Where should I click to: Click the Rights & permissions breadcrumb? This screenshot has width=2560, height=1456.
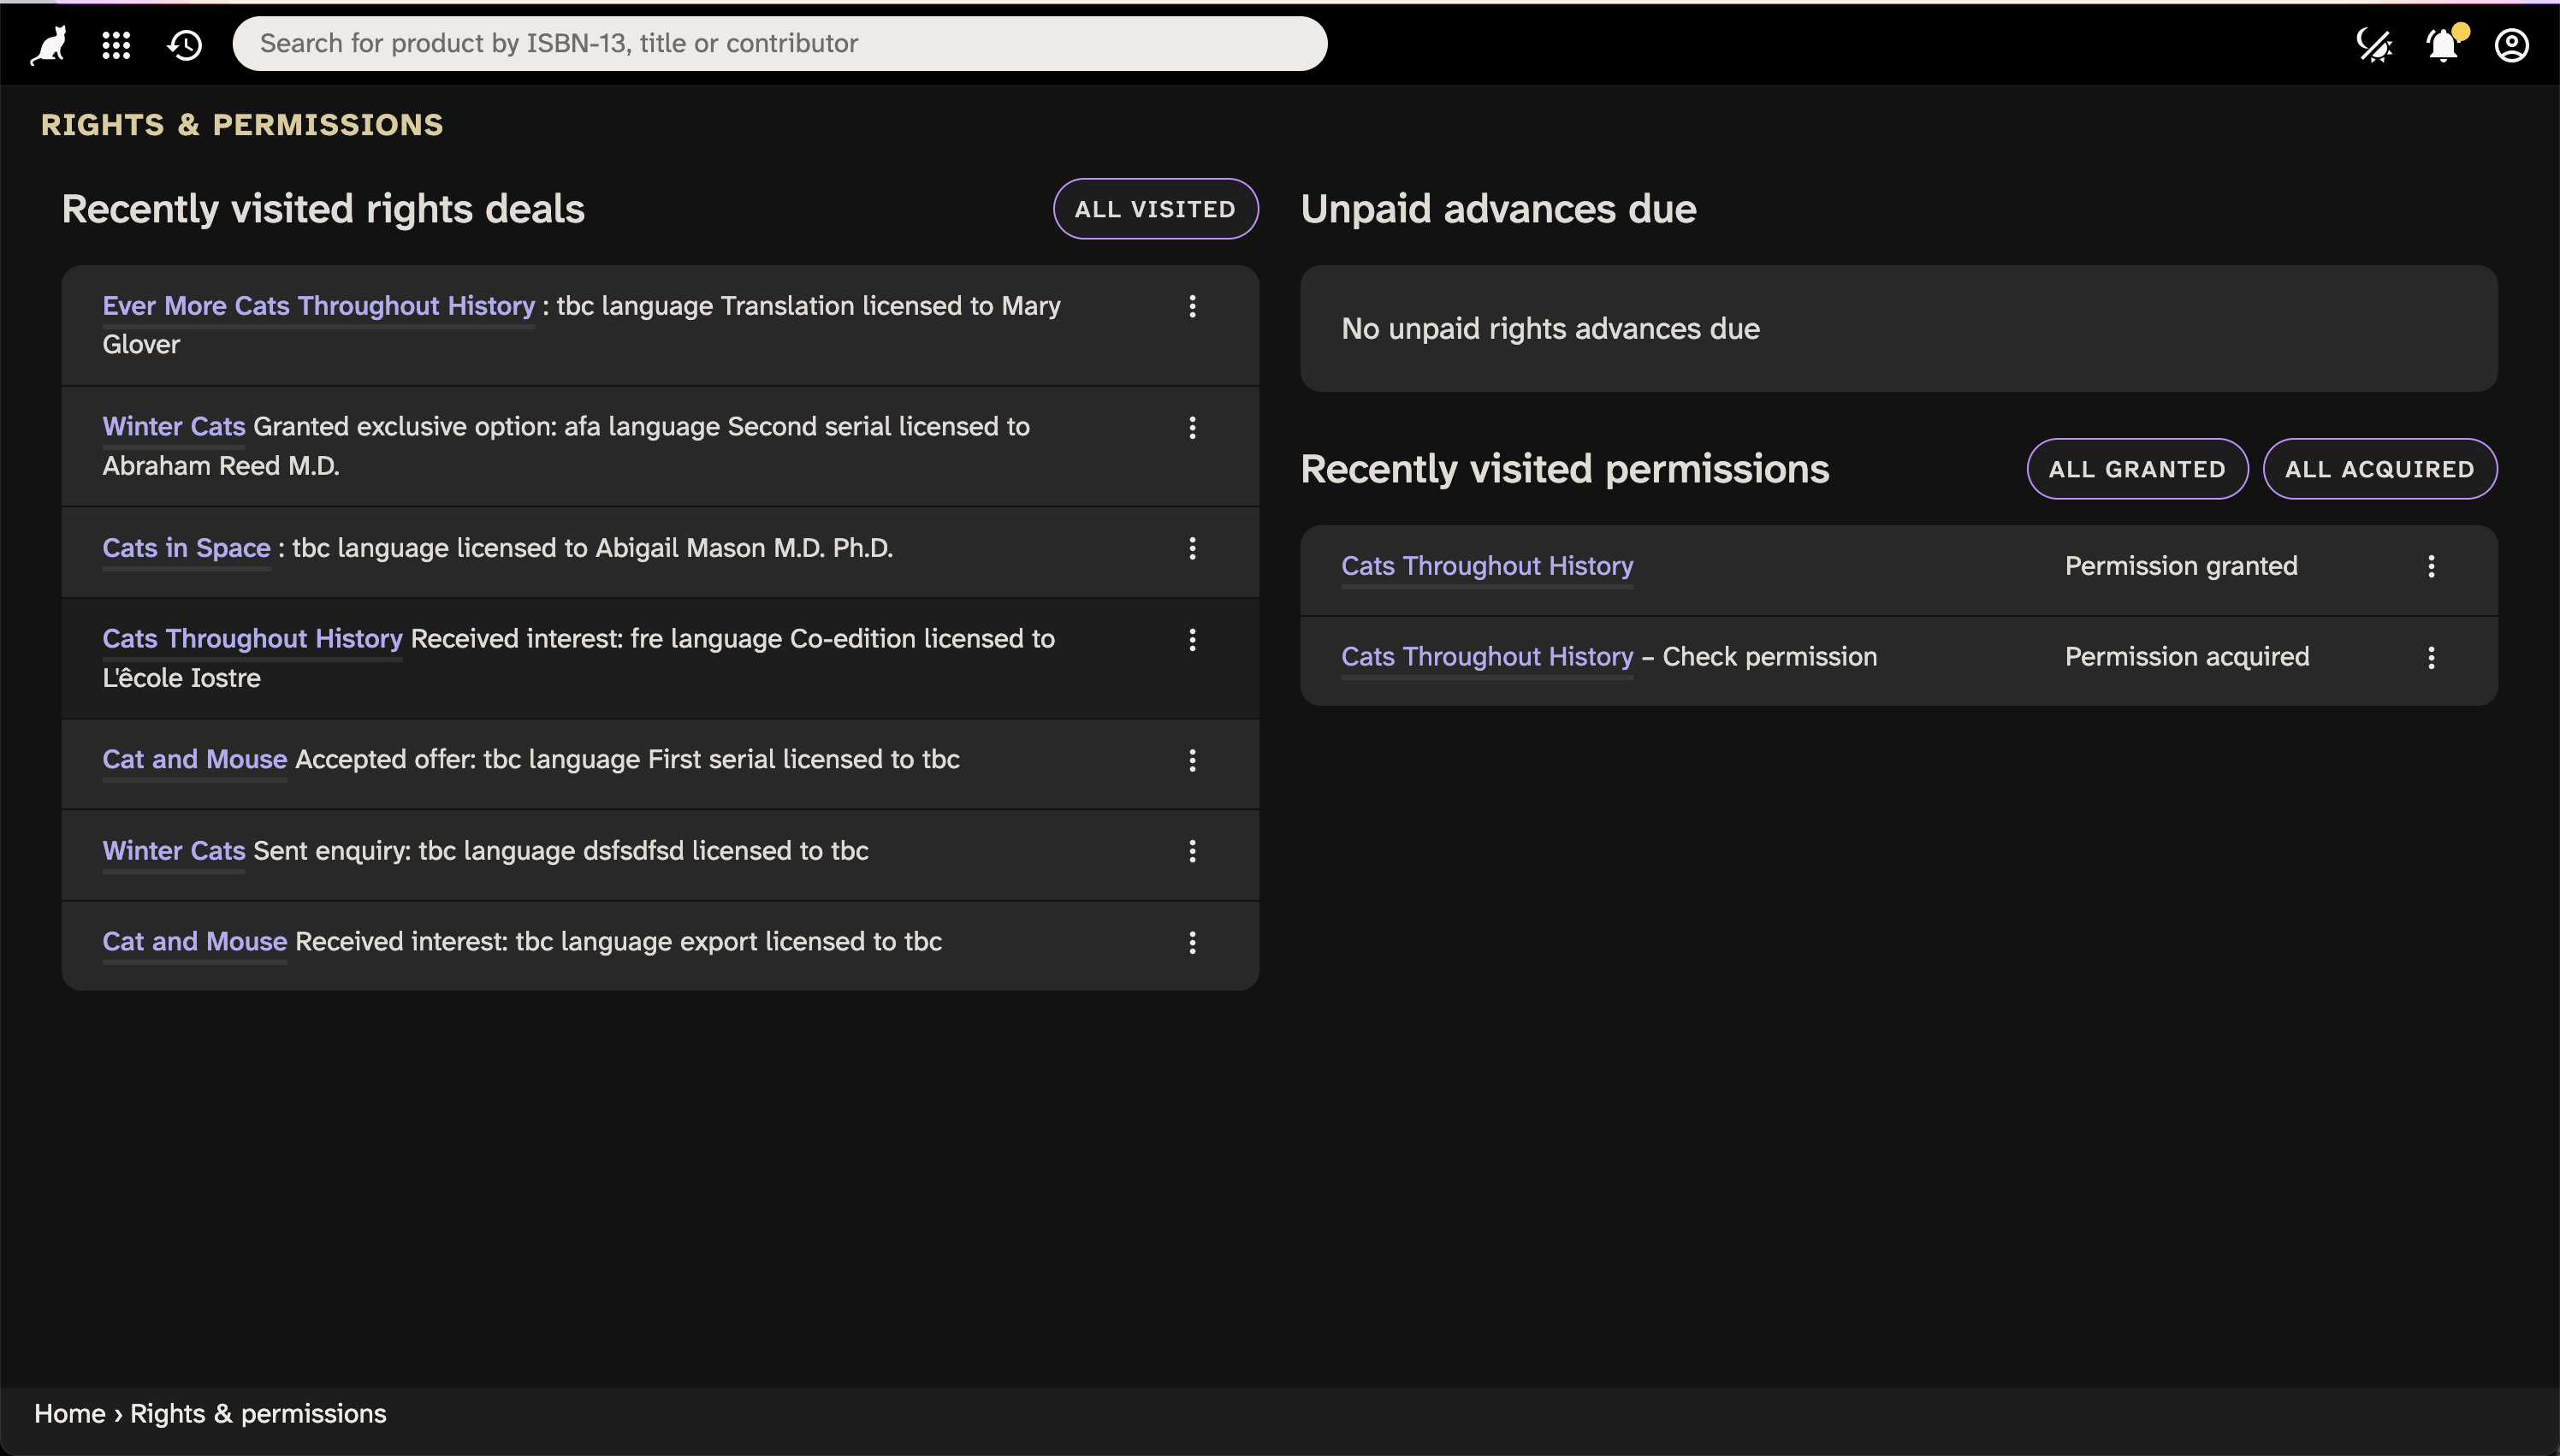click(258, 1413)
